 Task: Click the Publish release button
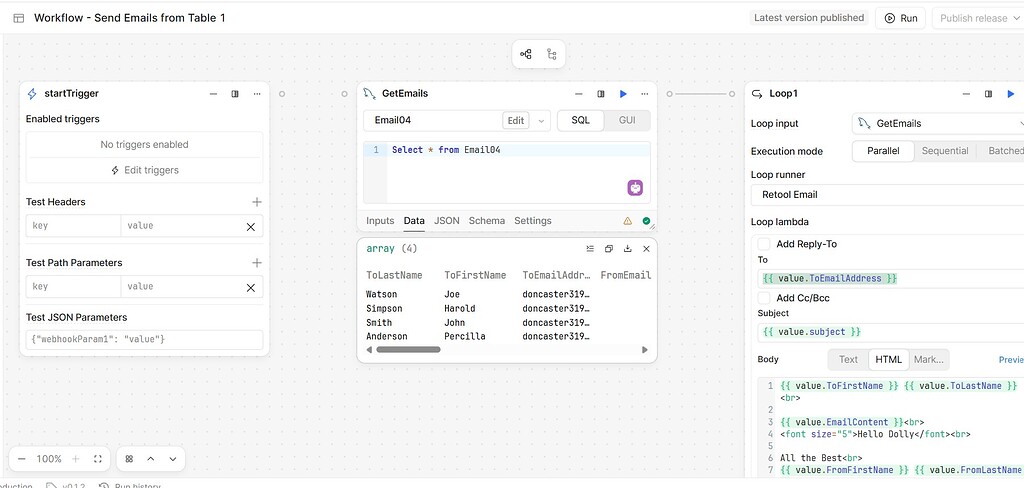(978, 18)
